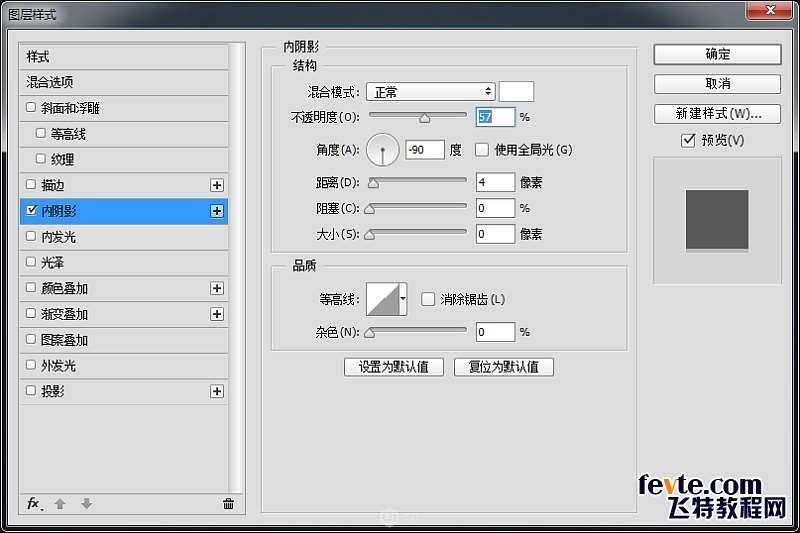Image resolution: width=800 pixels, height=533 pixels.
Task: Toggle the 使用全局光(G) checkbox
Action: (482, 150)
